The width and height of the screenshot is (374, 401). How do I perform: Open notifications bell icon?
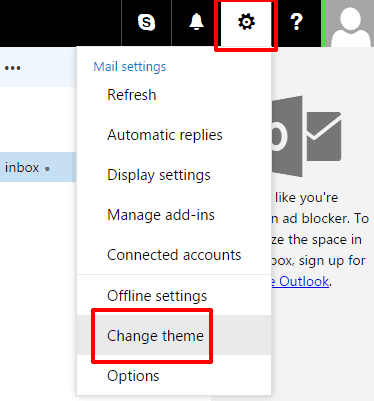[x=196, y=23]
